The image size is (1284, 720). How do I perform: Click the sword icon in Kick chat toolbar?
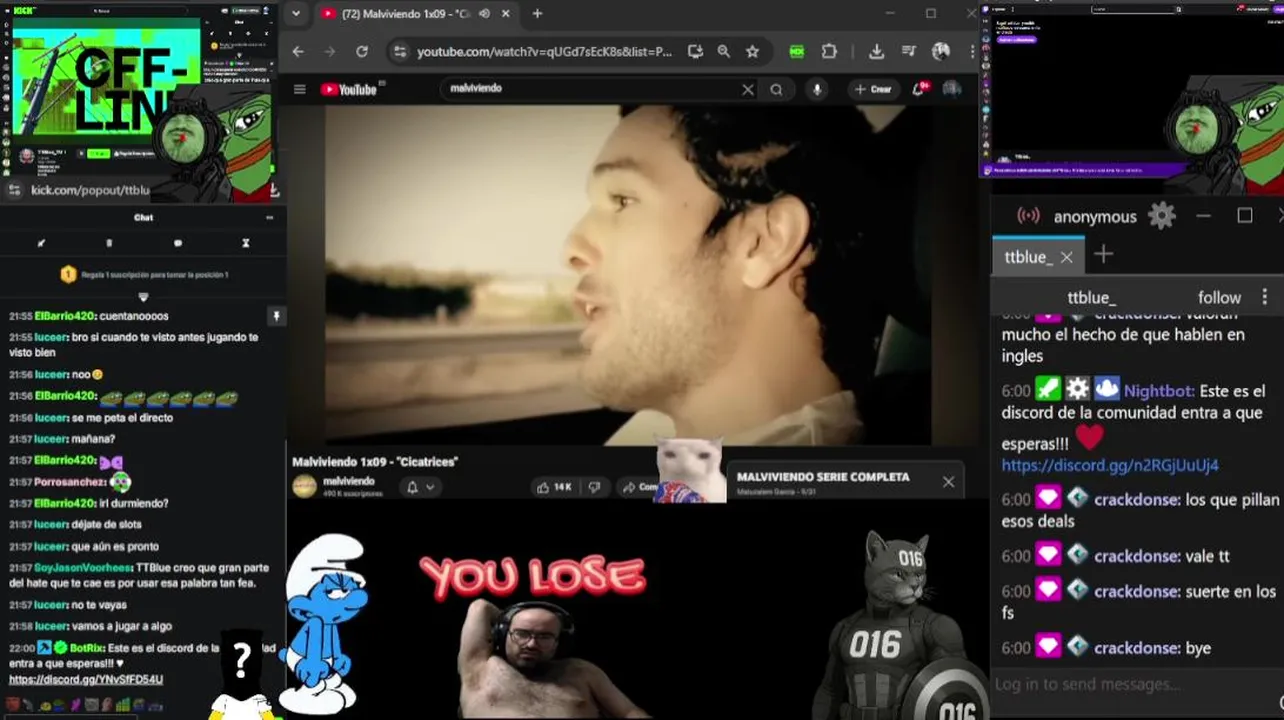tap(41, 243)
